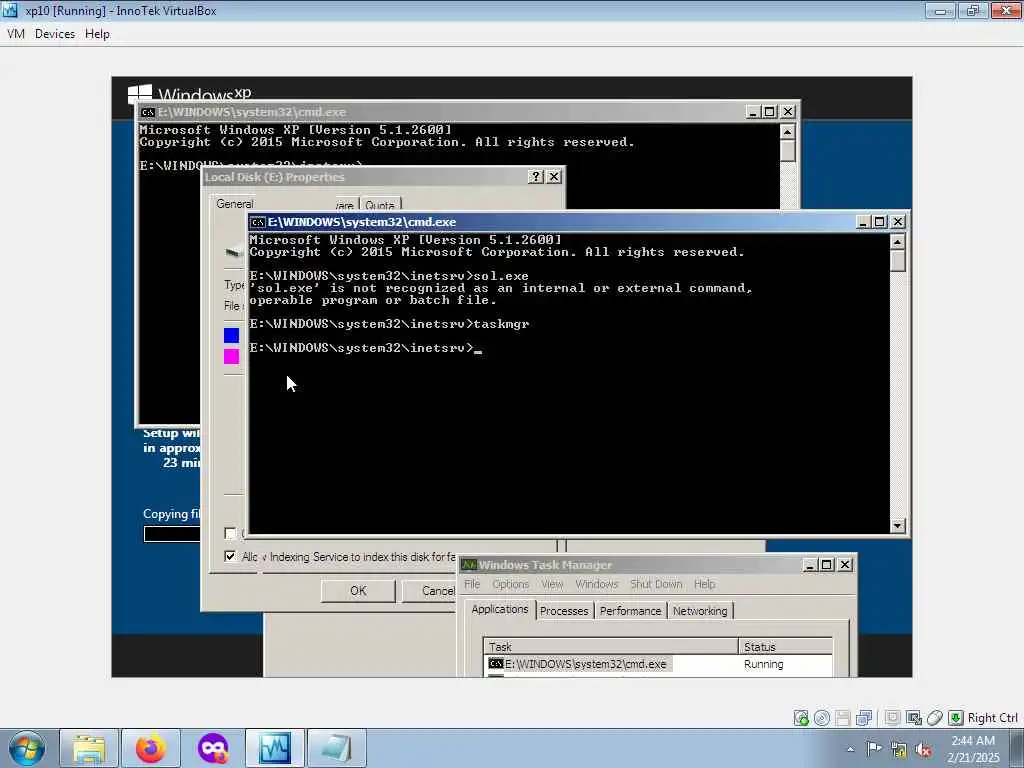
Task: Open Options menu in Task Manager
Action: click(511, 584)
